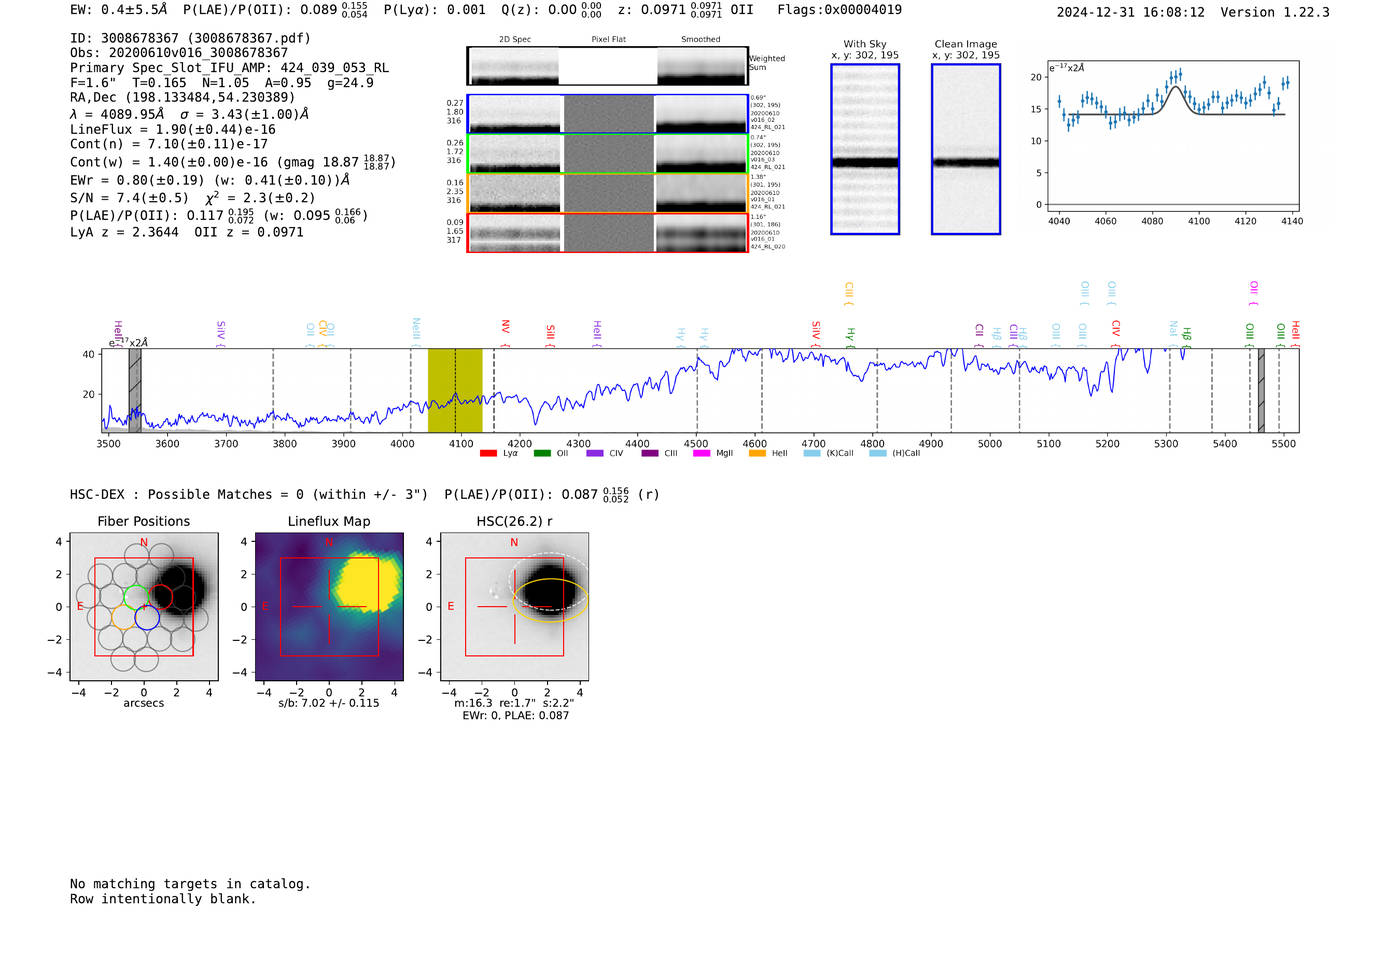Click the green OII legend swatch
The width and height of the screenshot is (1400, 953).
(x=542, y=453)
